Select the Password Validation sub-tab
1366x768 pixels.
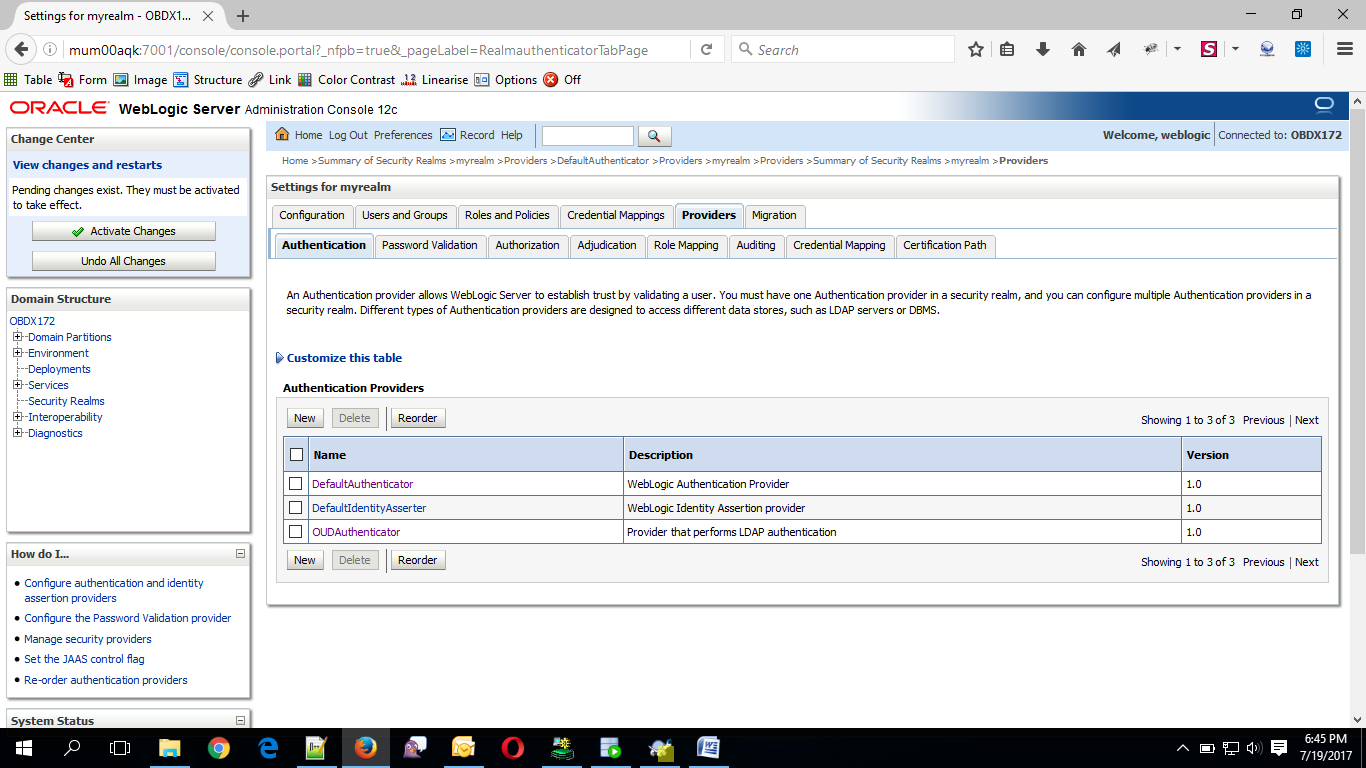[430, 246]
